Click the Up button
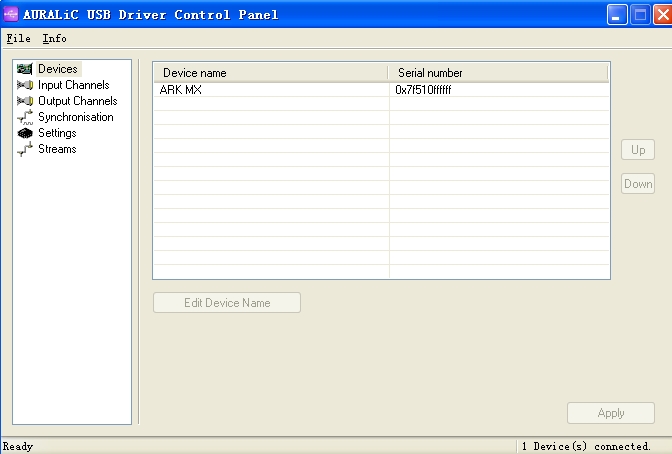This screenshot has height=454, width=672. 638,150
